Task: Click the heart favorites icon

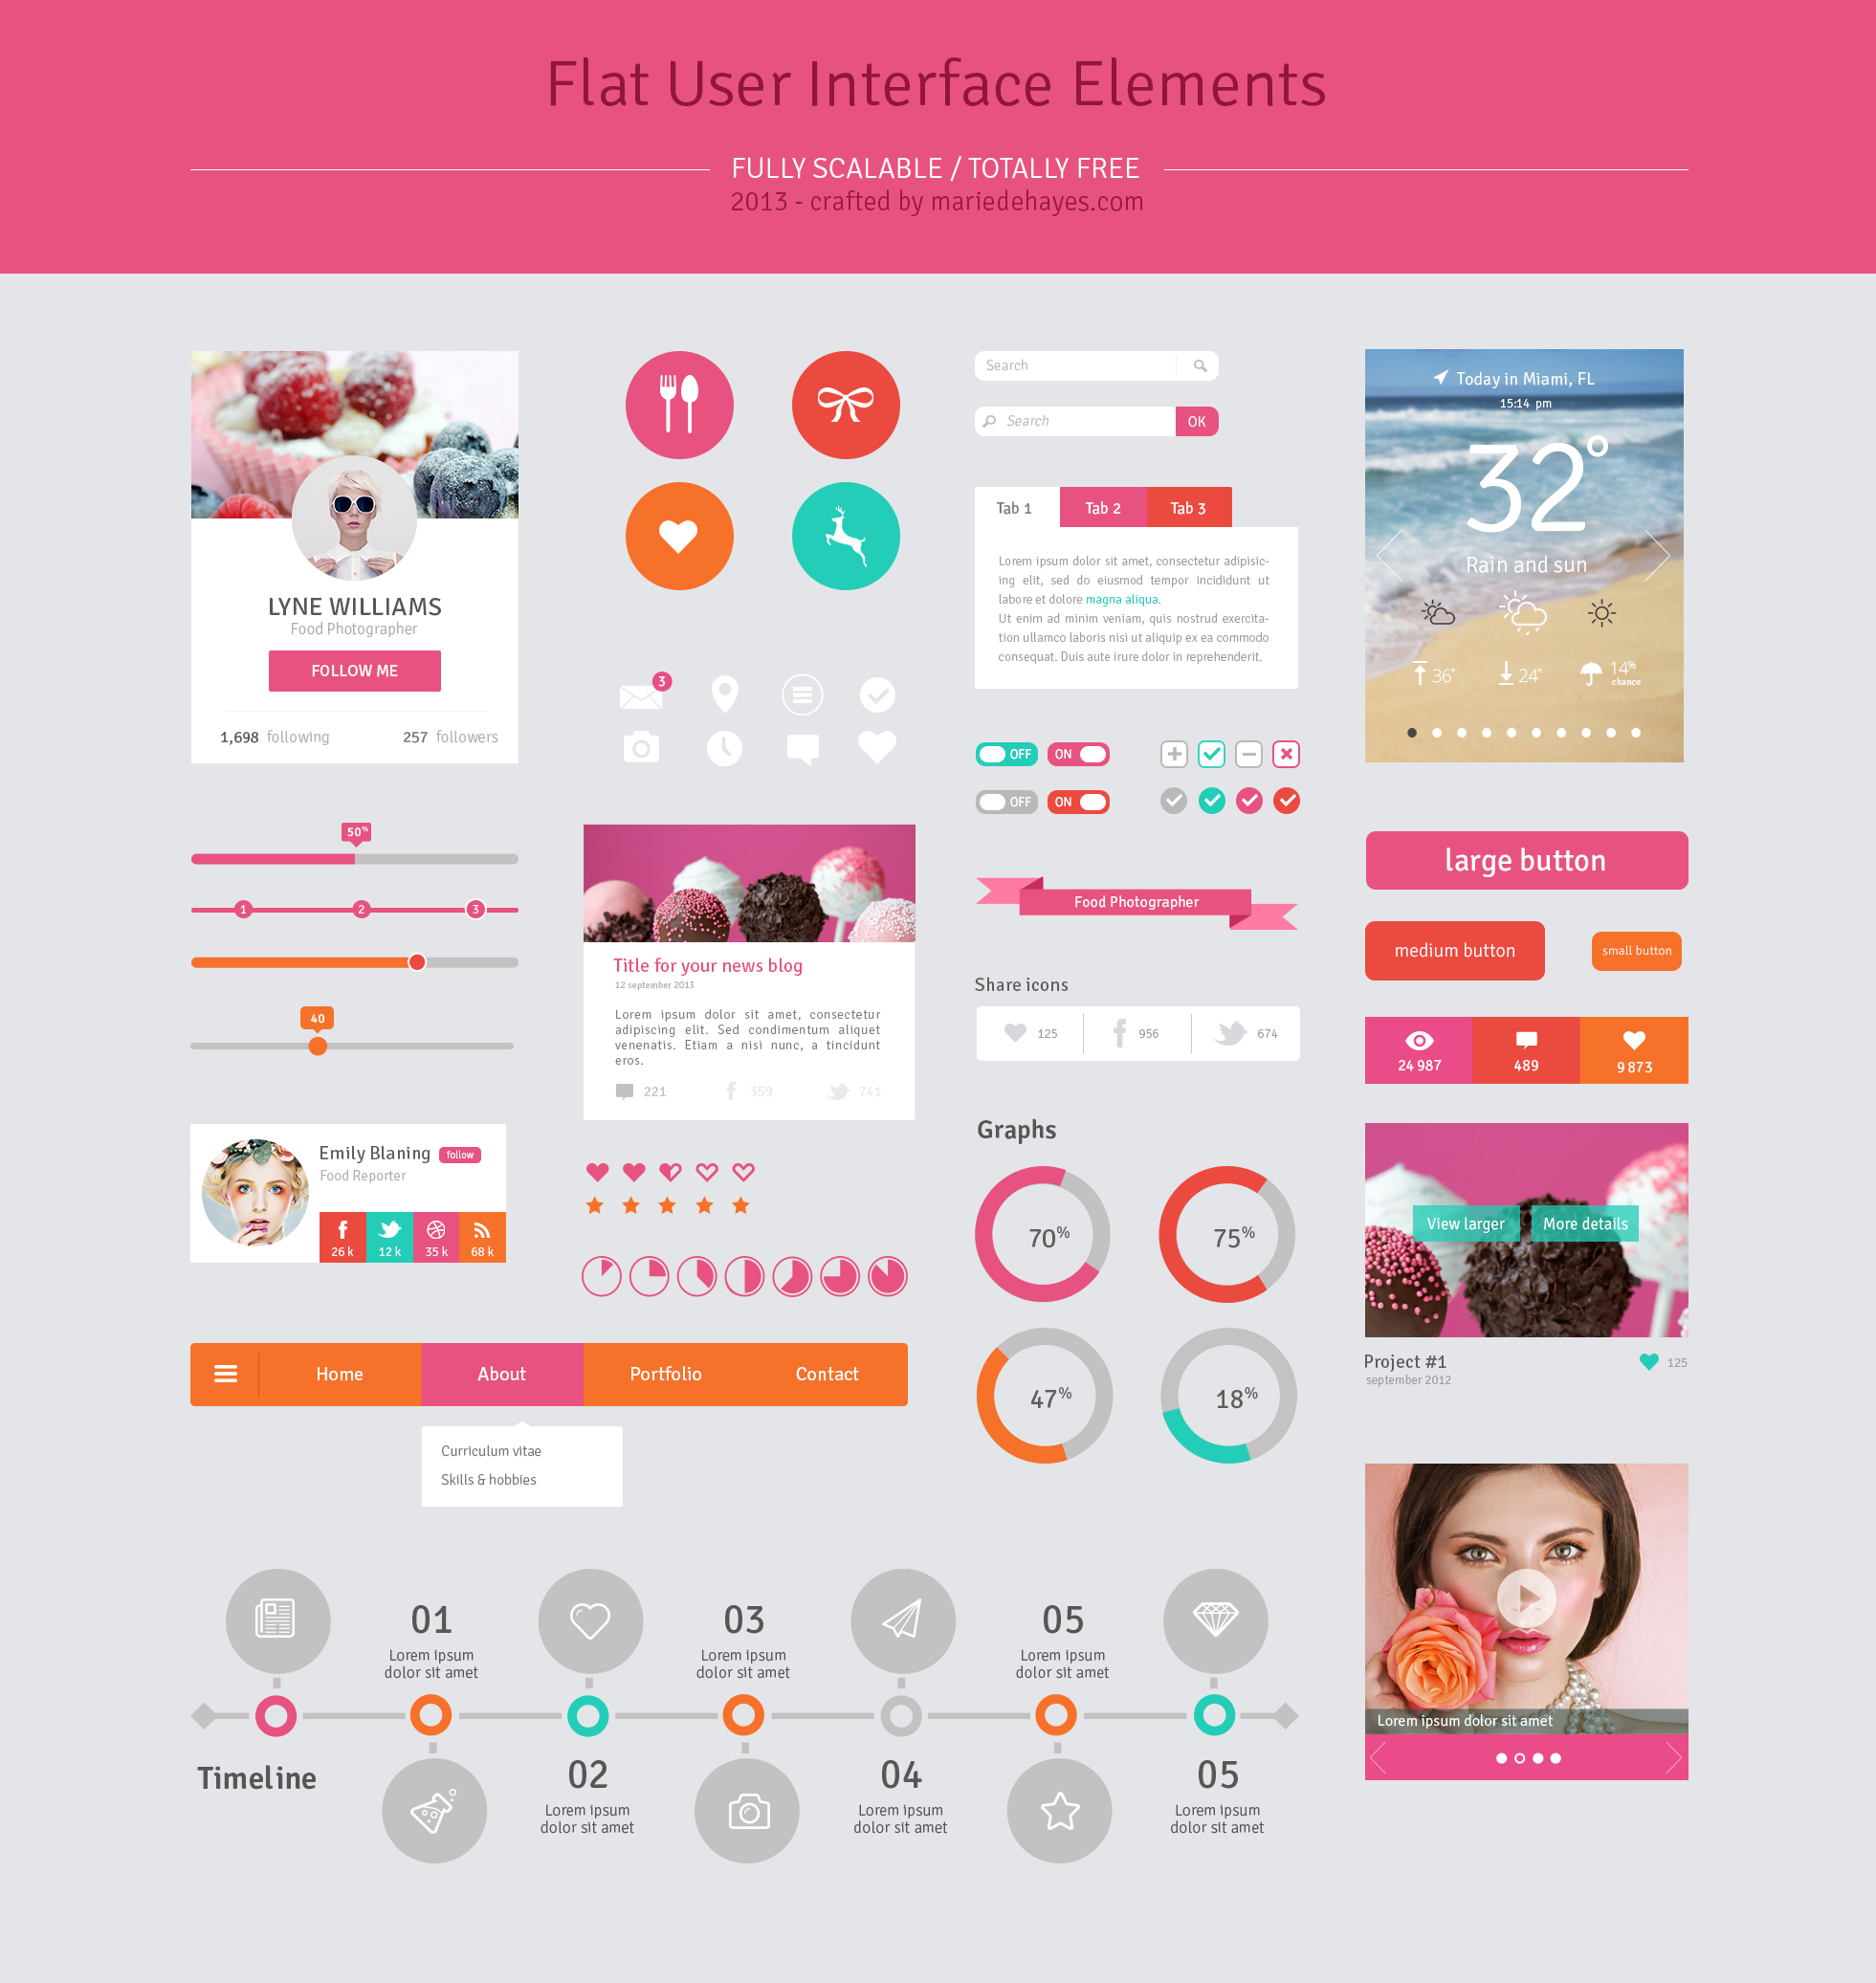Action: pos(680,536)
